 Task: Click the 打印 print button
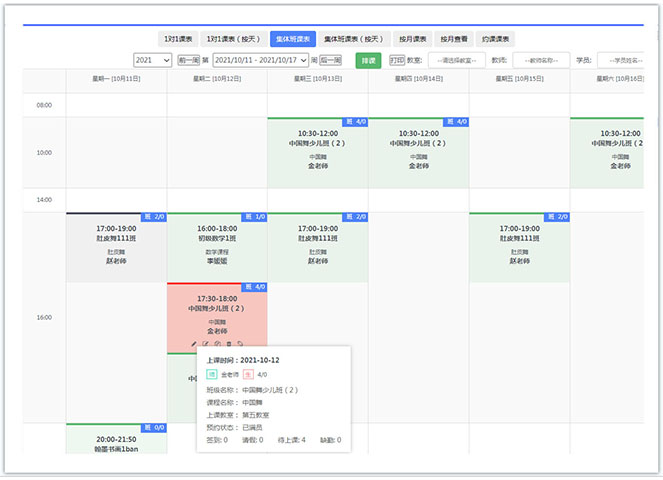[x=398, y=61]
